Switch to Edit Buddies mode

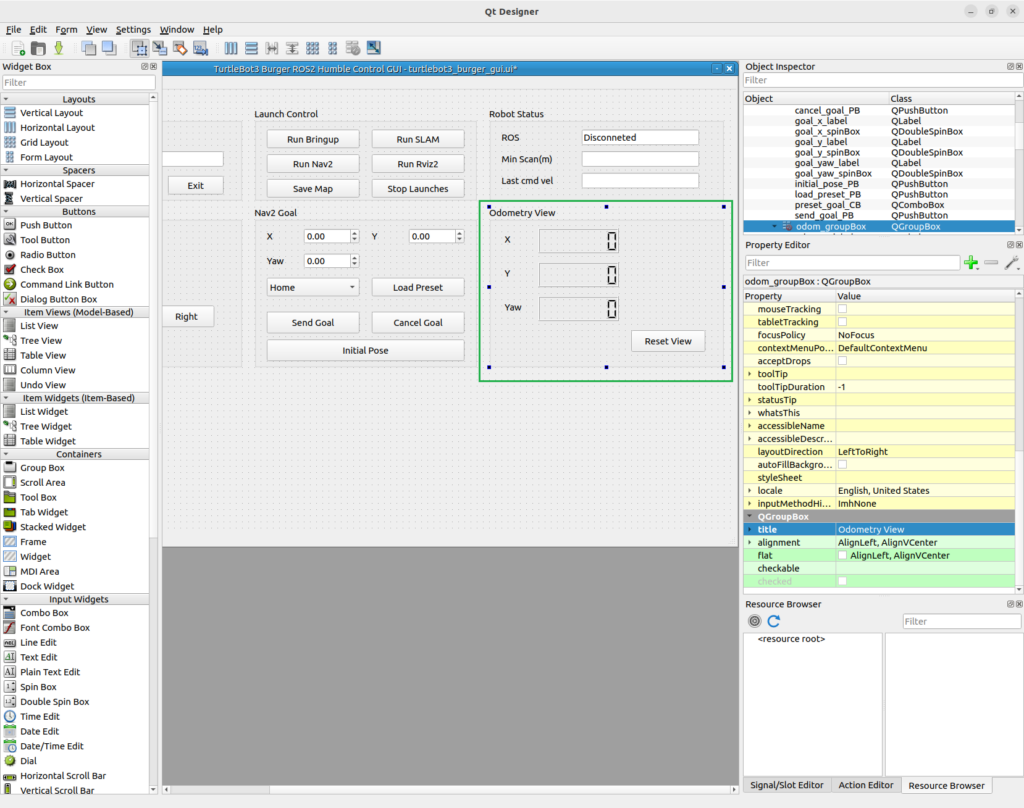[180, 48]
